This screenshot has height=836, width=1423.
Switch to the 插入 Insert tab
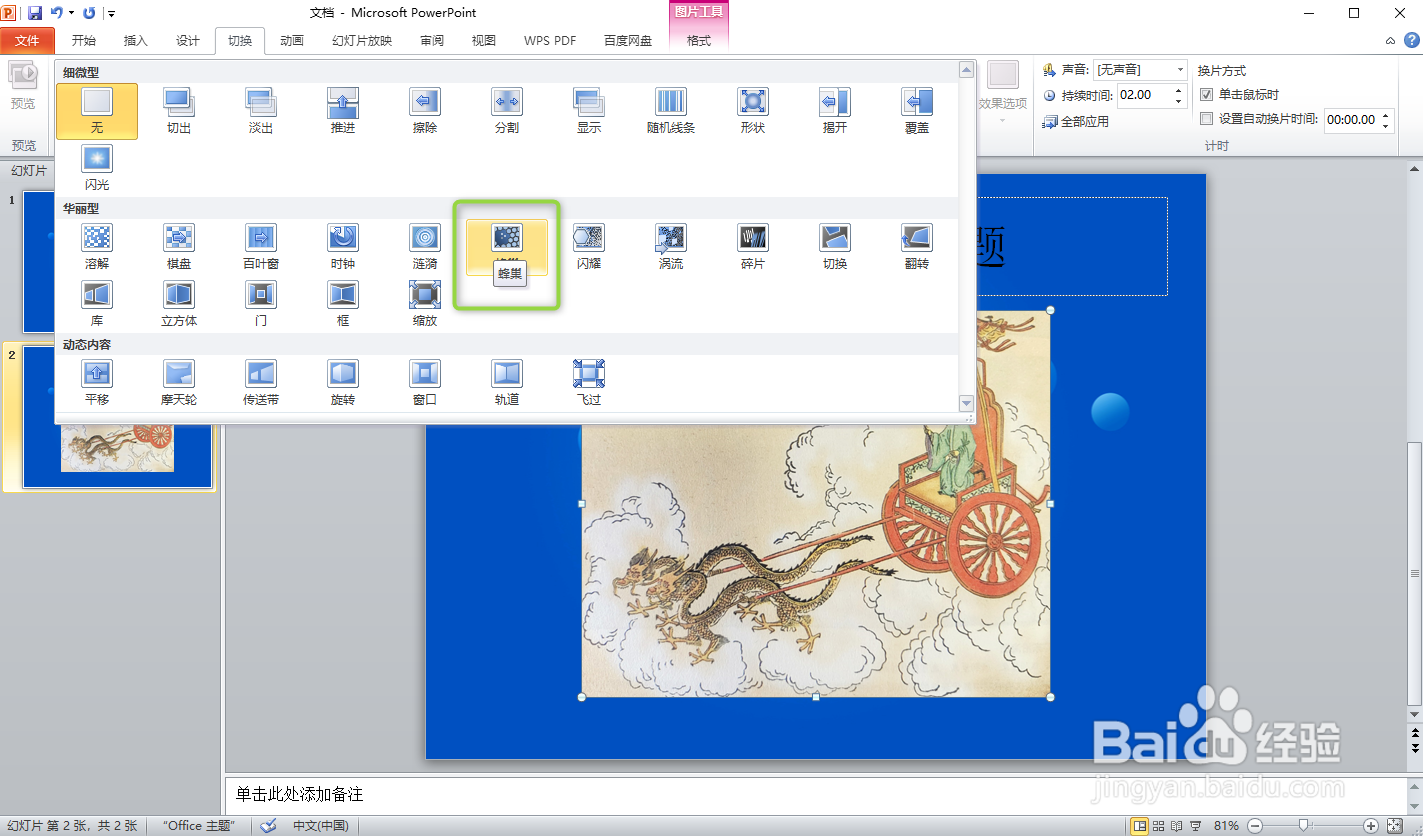point(135,41)
